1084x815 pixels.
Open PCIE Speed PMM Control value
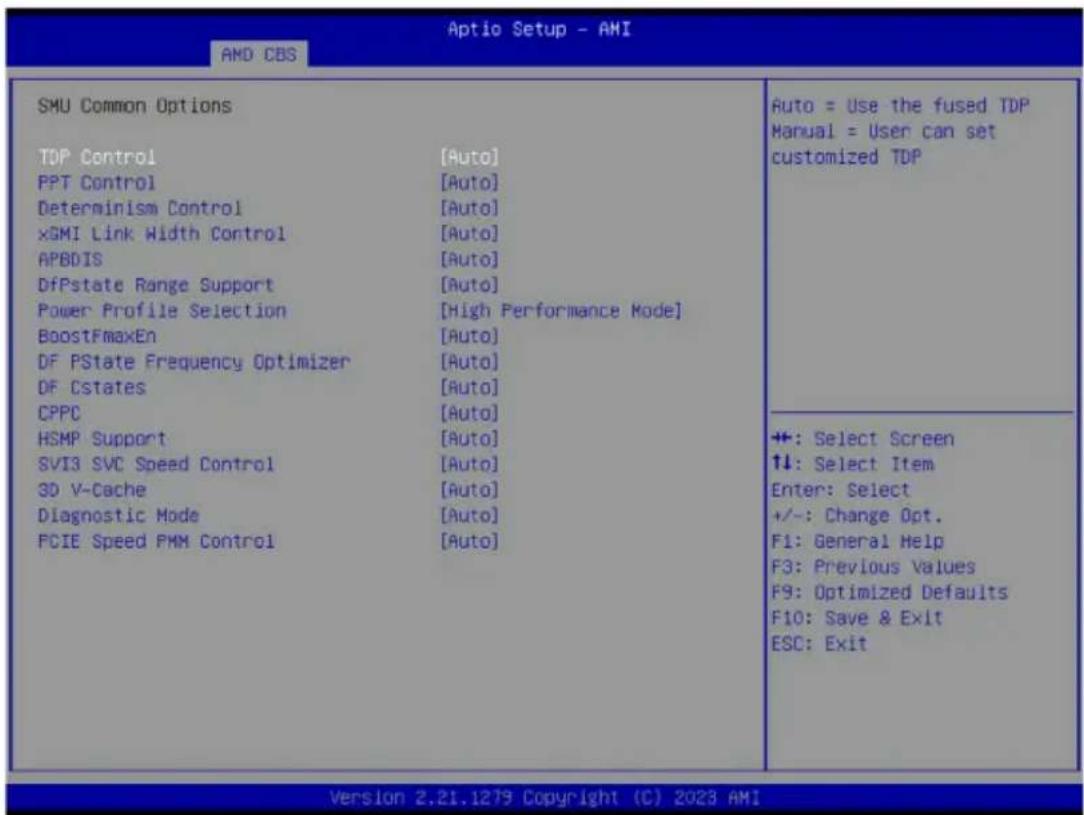pos(469,541)
